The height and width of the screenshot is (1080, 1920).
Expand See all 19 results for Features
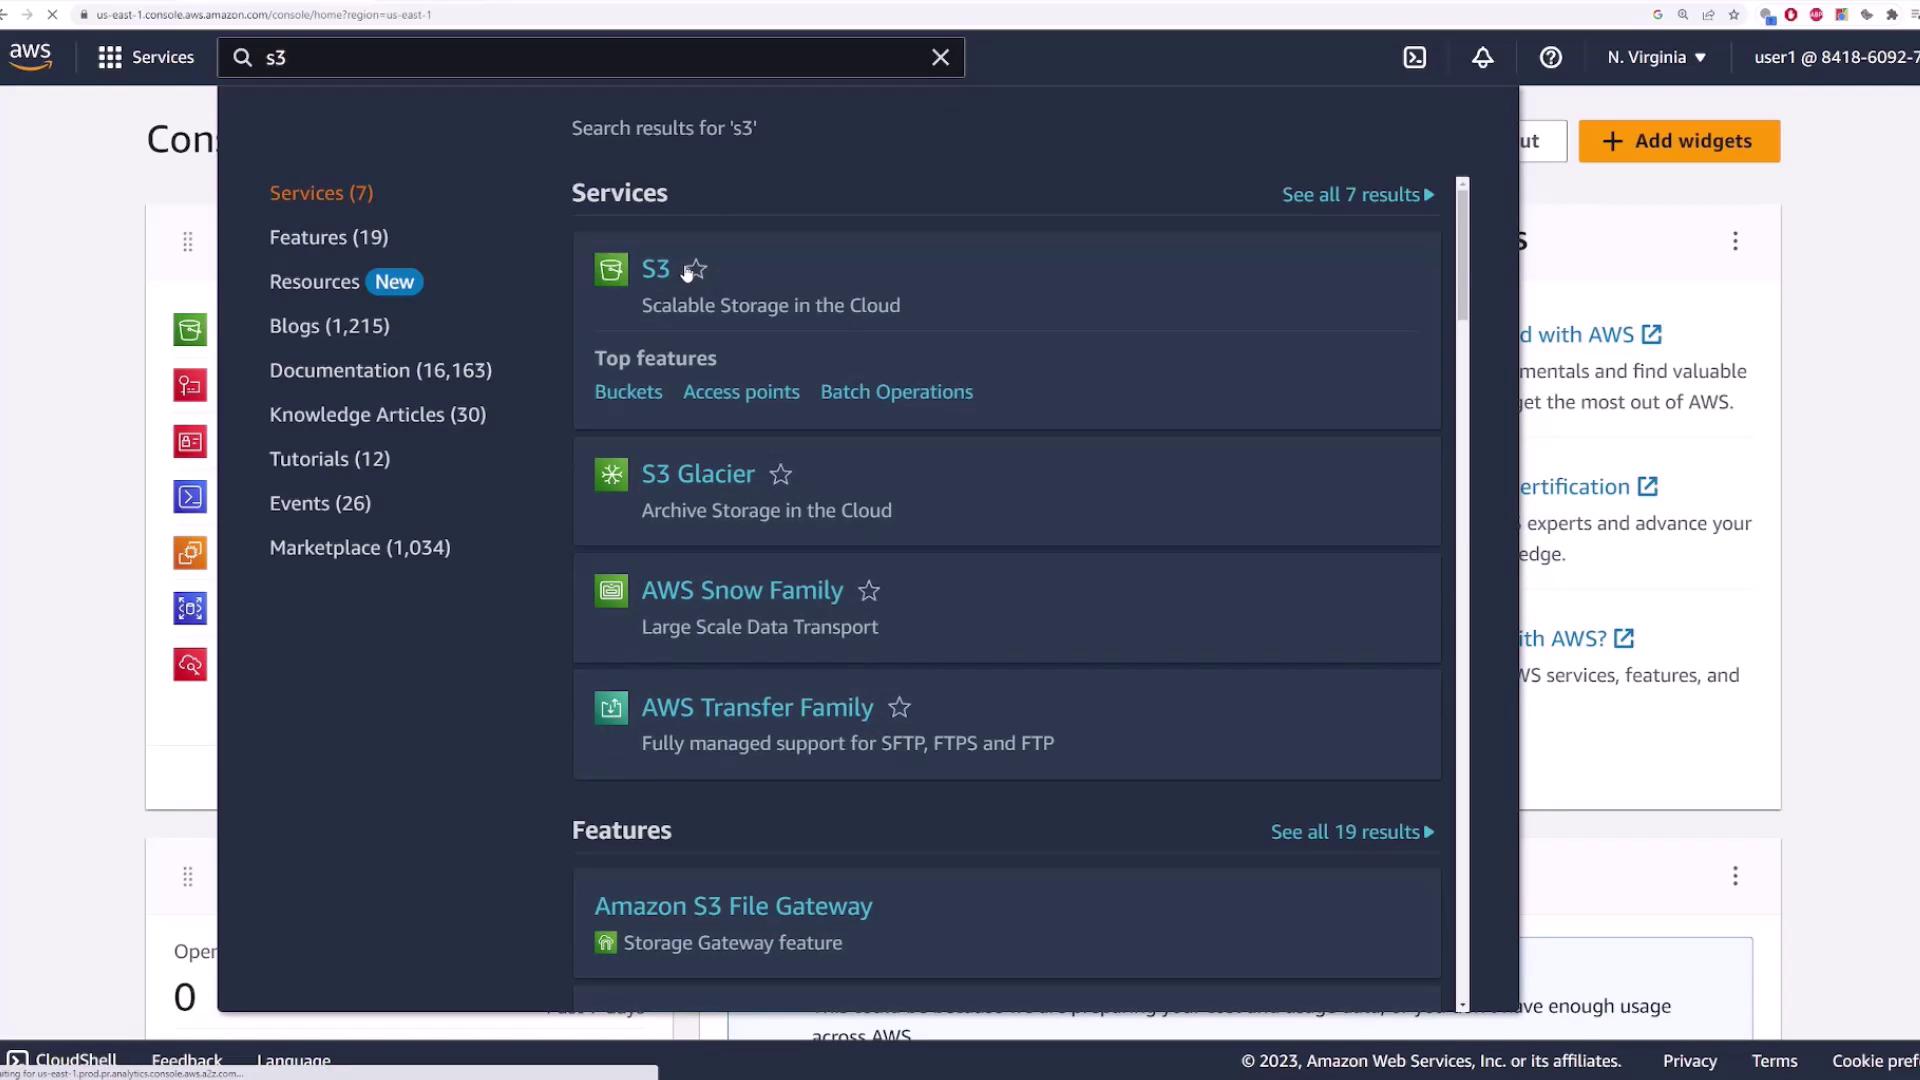[1351, 832]
